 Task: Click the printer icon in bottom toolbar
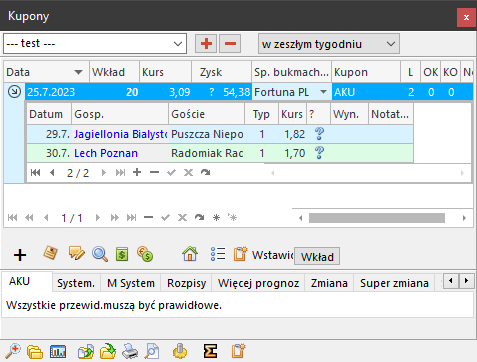click(130, 351)
